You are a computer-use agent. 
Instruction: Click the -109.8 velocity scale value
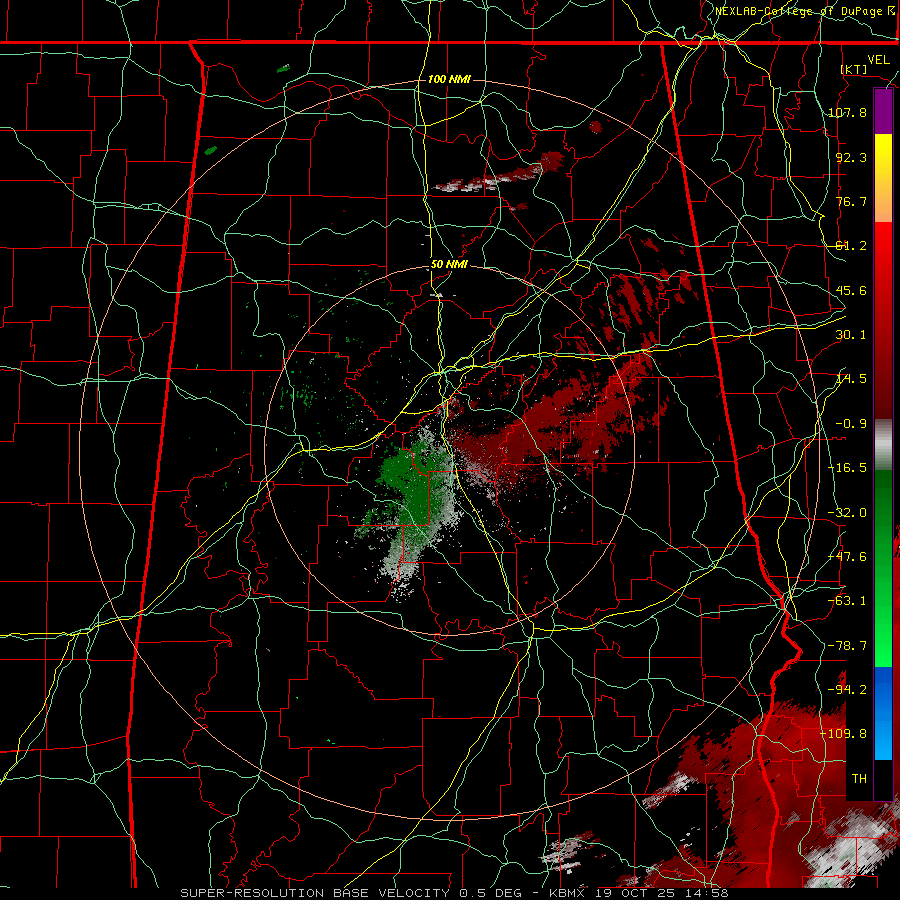(x=843, y=734)
